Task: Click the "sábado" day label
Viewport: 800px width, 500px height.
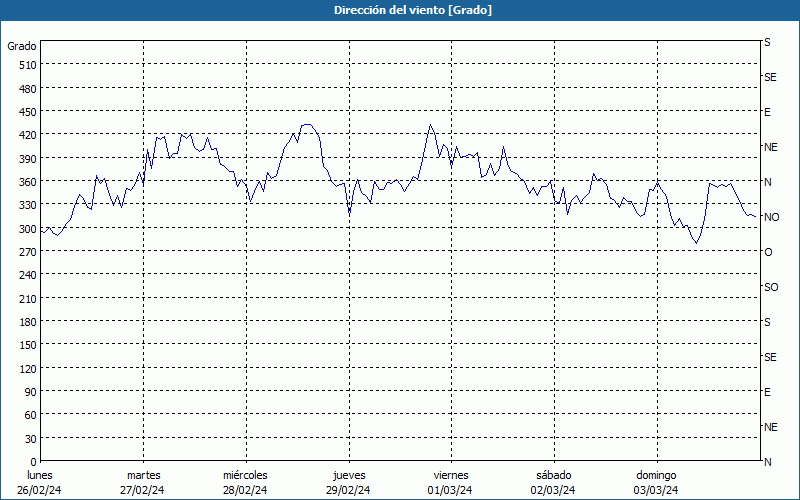Action: (x=554, y=476)
